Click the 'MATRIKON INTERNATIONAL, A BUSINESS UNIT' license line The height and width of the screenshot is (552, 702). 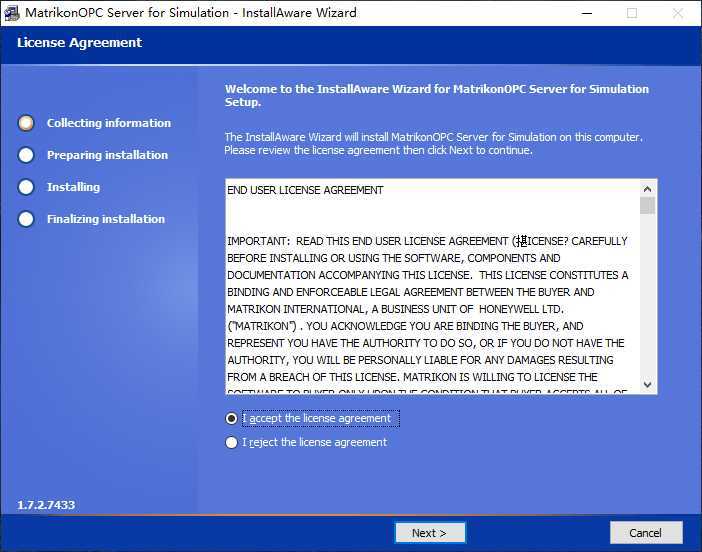pos(396,309)
